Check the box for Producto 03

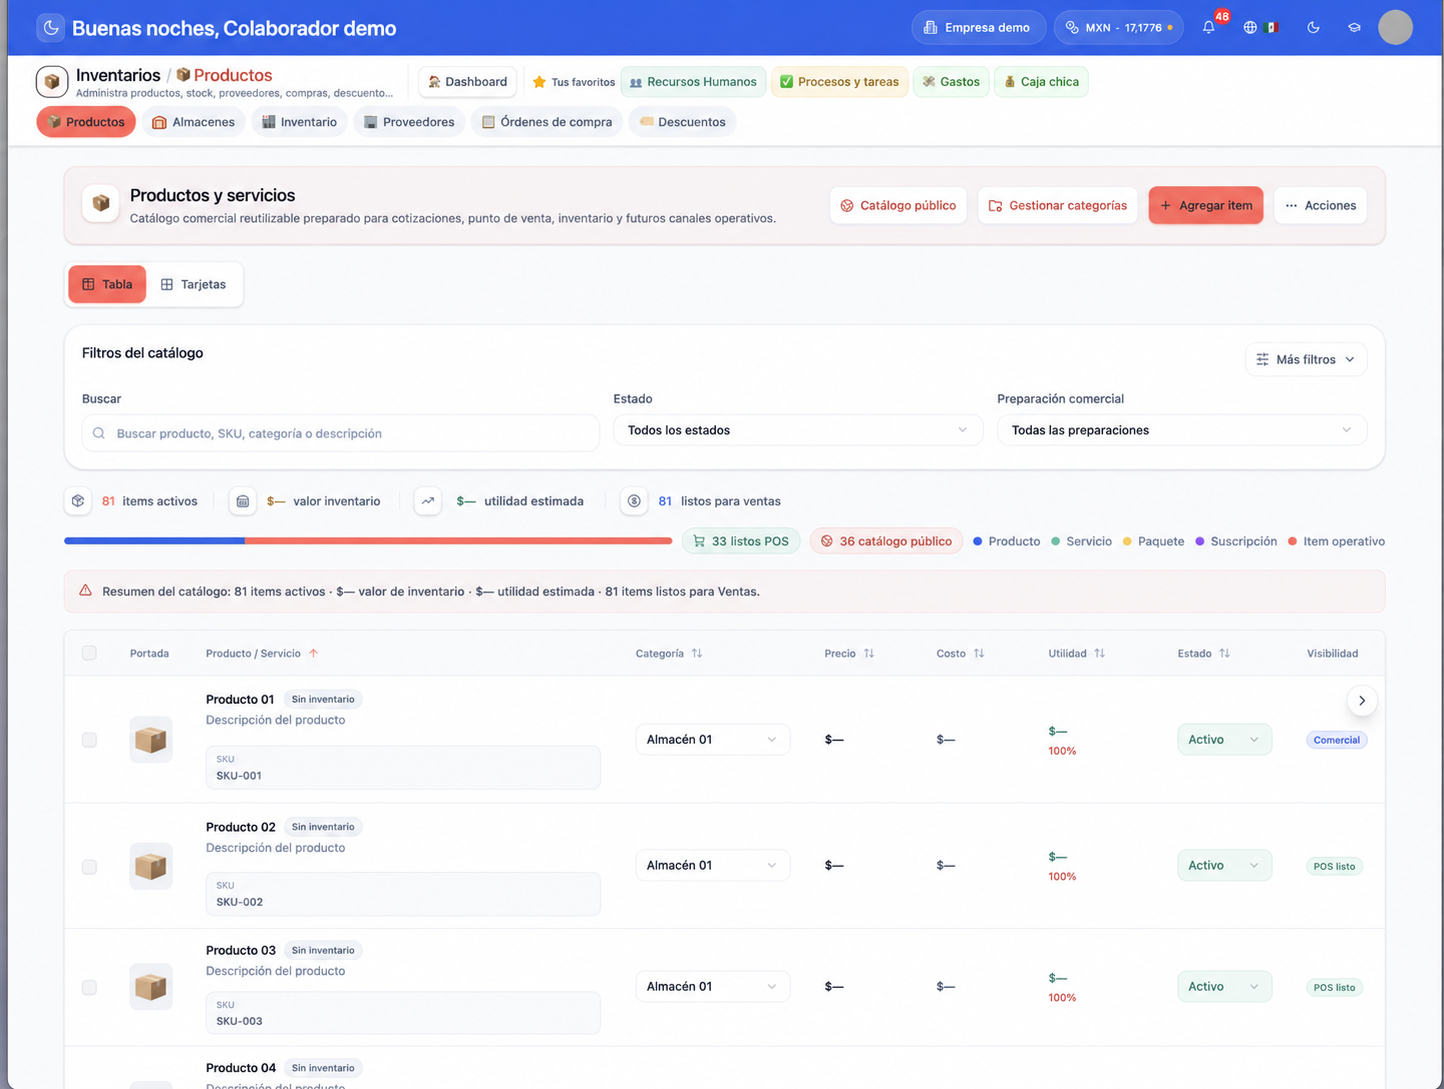pos(89,987)
